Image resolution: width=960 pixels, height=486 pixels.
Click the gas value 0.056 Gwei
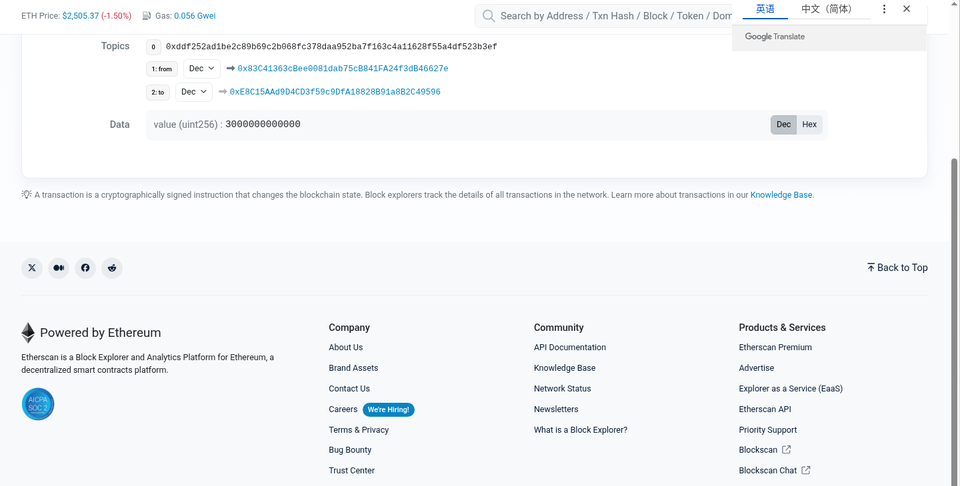195,16
